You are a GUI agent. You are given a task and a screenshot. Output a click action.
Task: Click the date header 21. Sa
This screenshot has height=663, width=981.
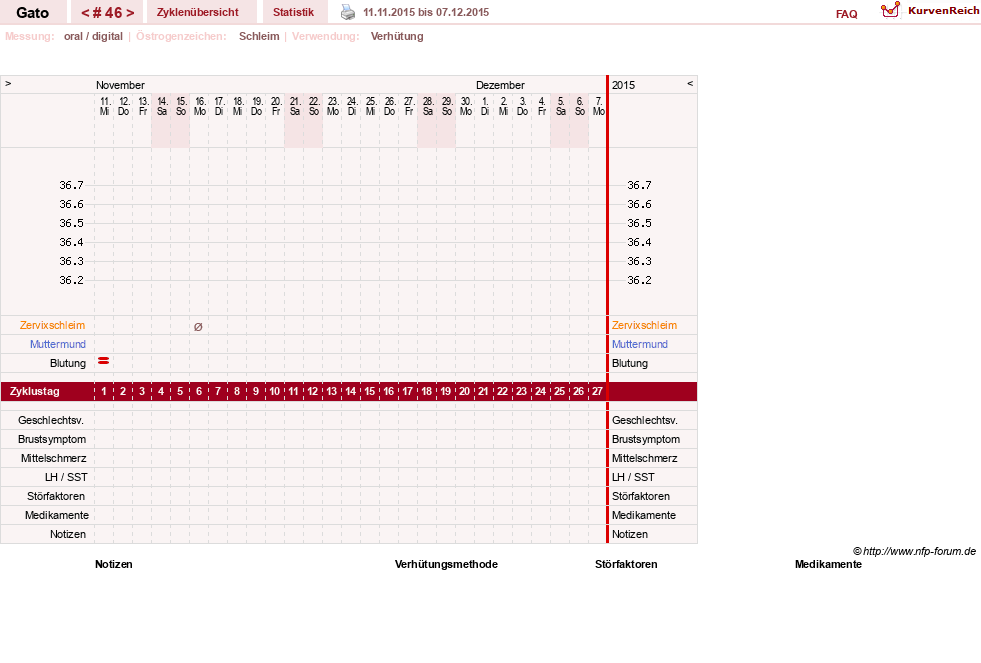click(295, 106)
